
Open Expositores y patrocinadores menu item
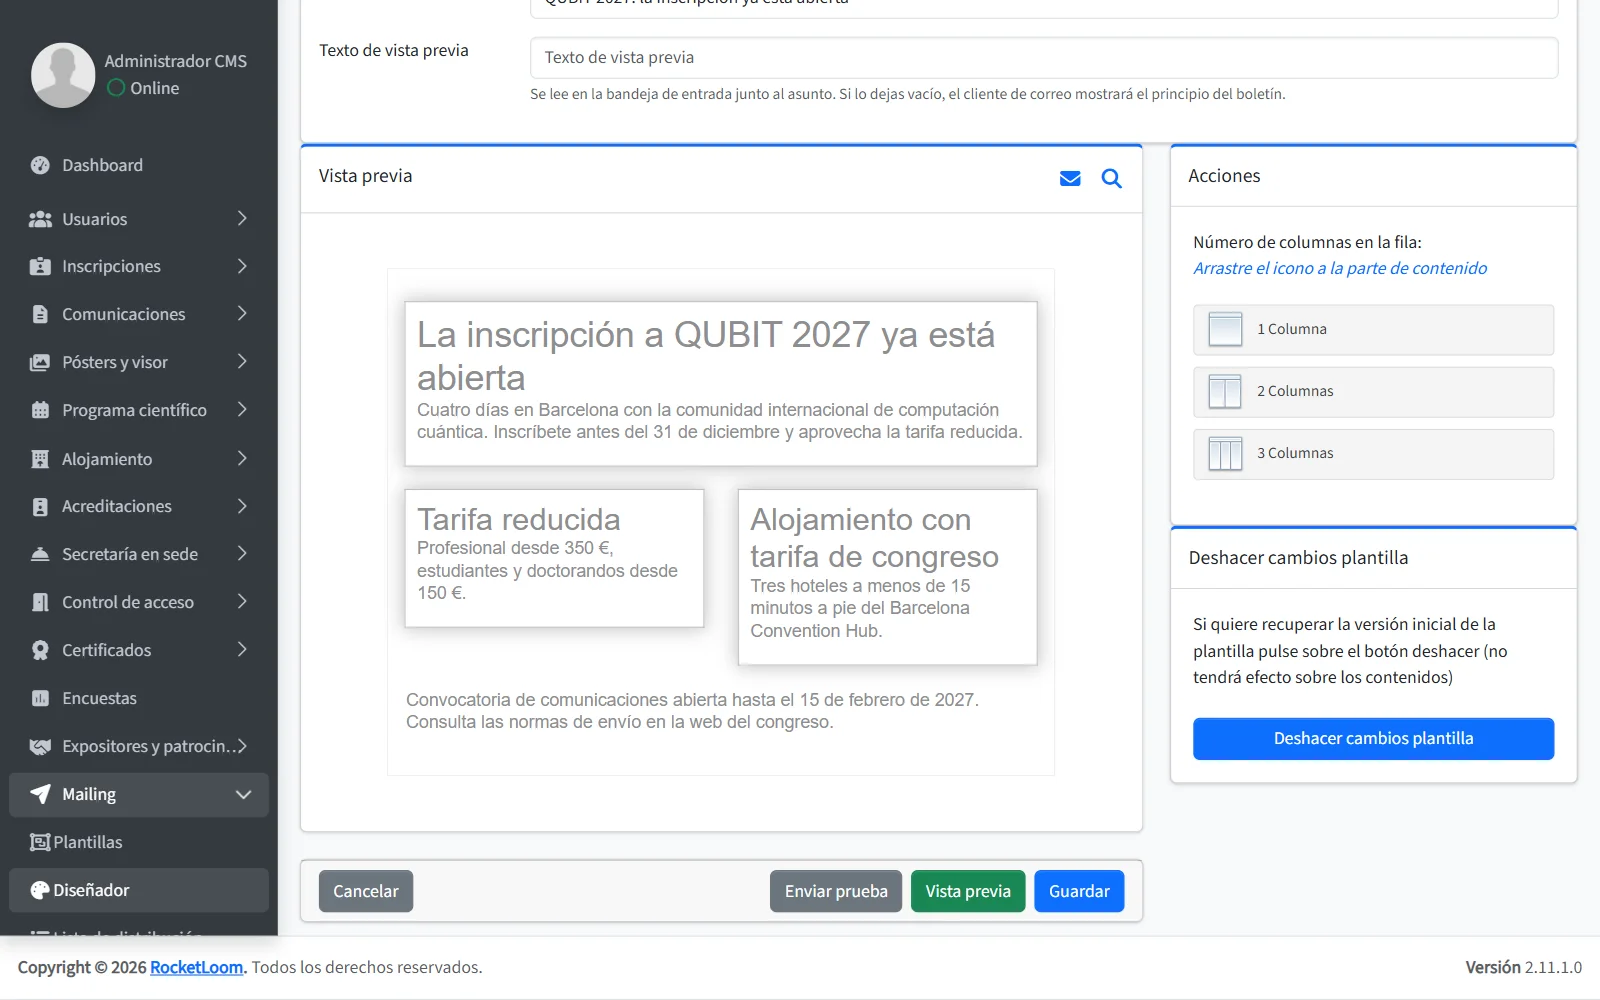click(x=139, y=747)
